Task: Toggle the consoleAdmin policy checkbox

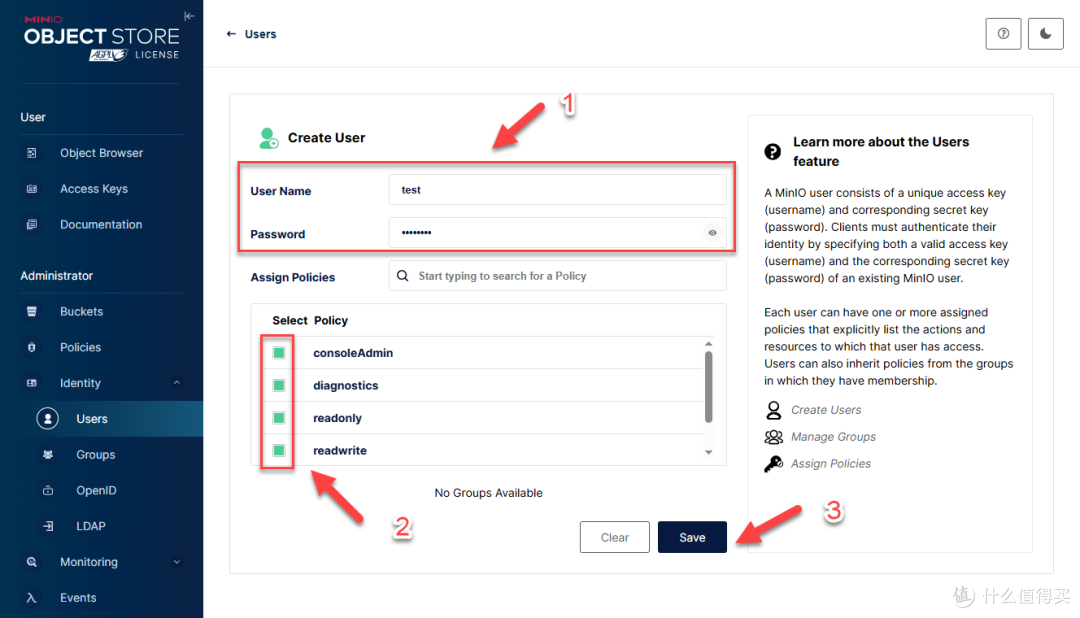Action: click(x=279, y=353)
